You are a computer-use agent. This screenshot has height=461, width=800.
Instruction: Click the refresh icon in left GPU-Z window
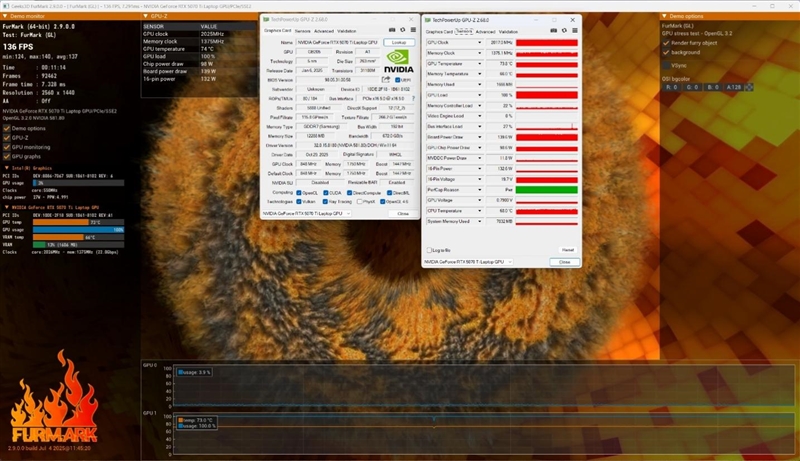pos(401,30)
